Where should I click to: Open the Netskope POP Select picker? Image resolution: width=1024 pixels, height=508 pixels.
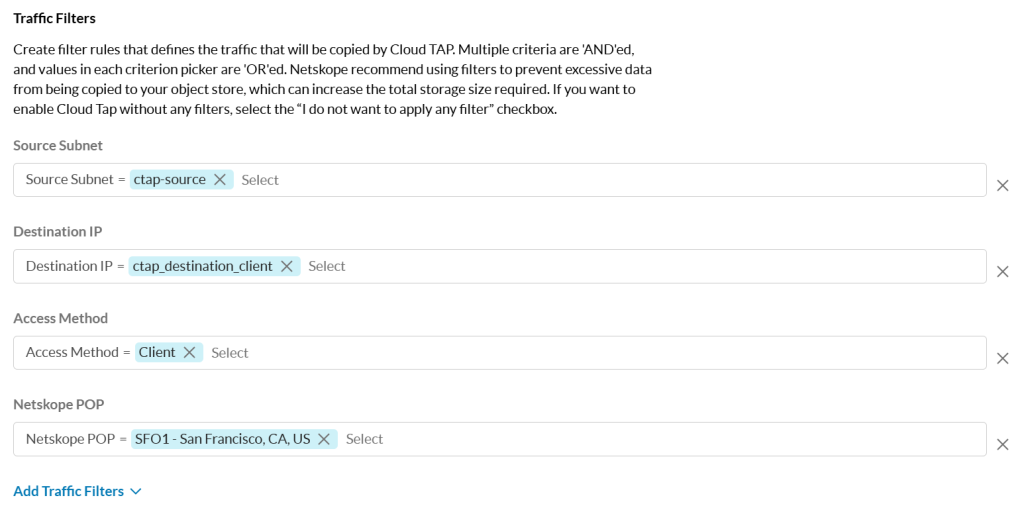(364, 439)
